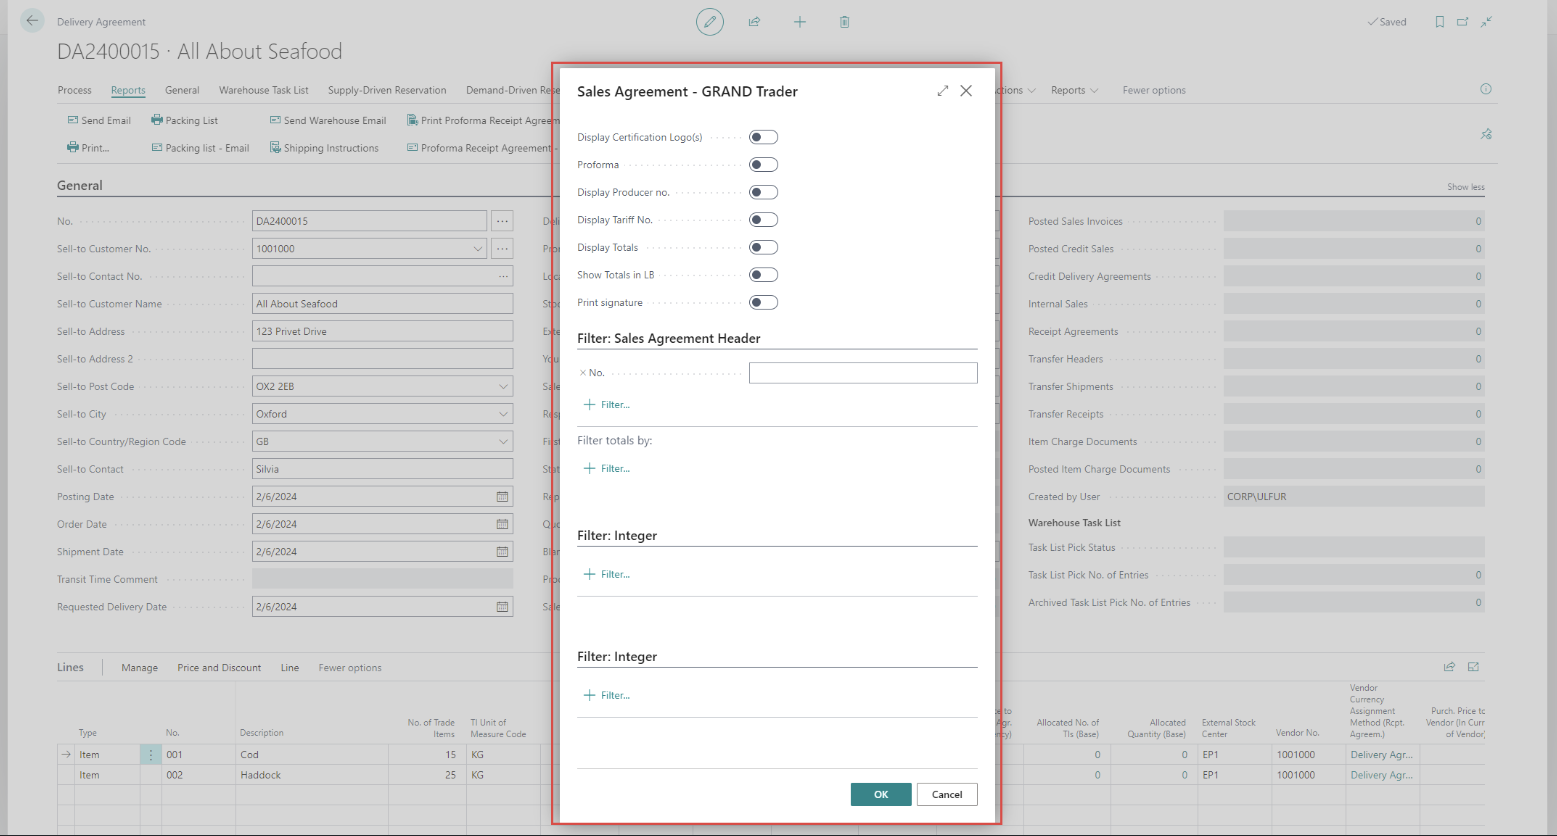Image resolution: width=1557 pixels, height=836 pixels.
Task: Add a filter under Filter totals by
Action: pos(607,468)
